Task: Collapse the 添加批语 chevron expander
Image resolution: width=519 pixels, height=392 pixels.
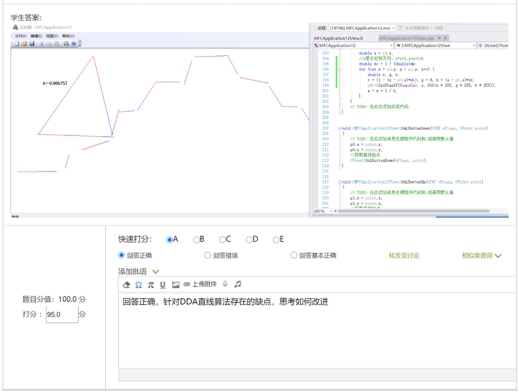Action: pos(156,271)
